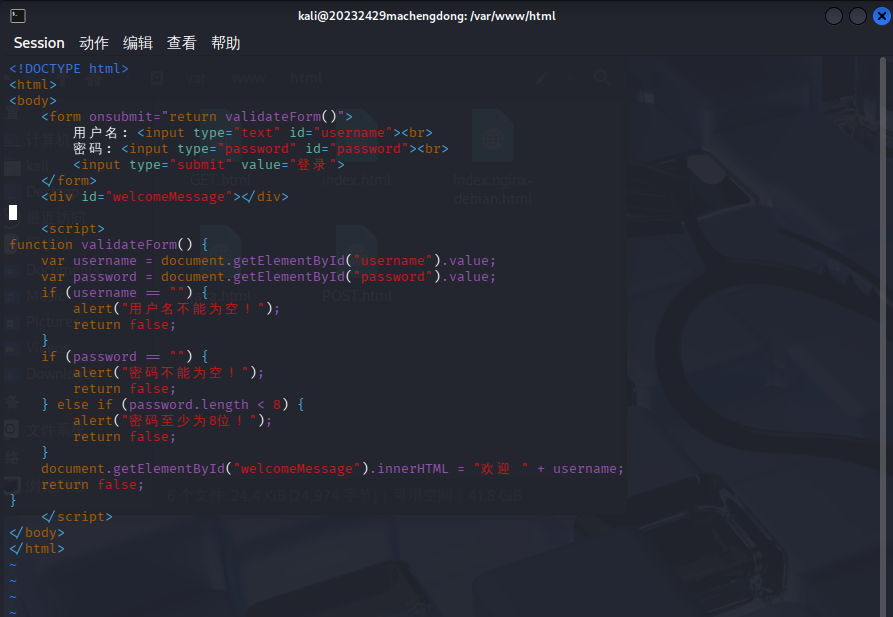Screen dimensions: 893x617
Task: Click the else if password.length < 8 line
Action: [173, 404]
